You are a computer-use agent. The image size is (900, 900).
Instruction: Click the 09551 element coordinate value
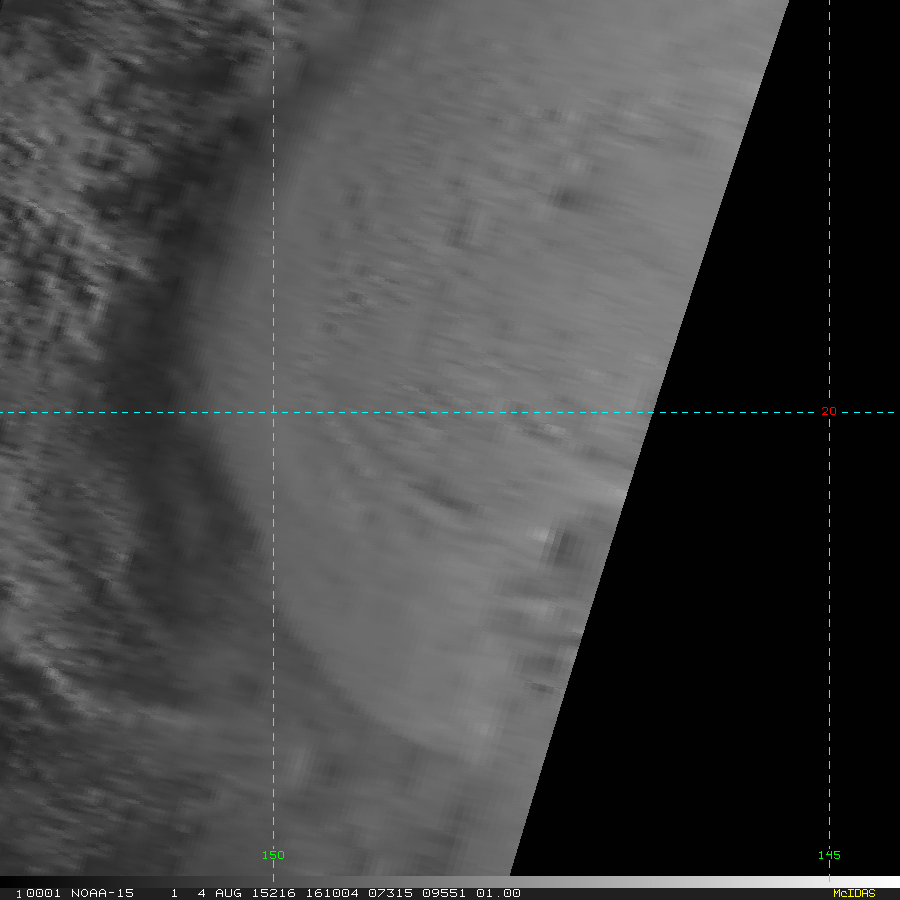[444, 893]
